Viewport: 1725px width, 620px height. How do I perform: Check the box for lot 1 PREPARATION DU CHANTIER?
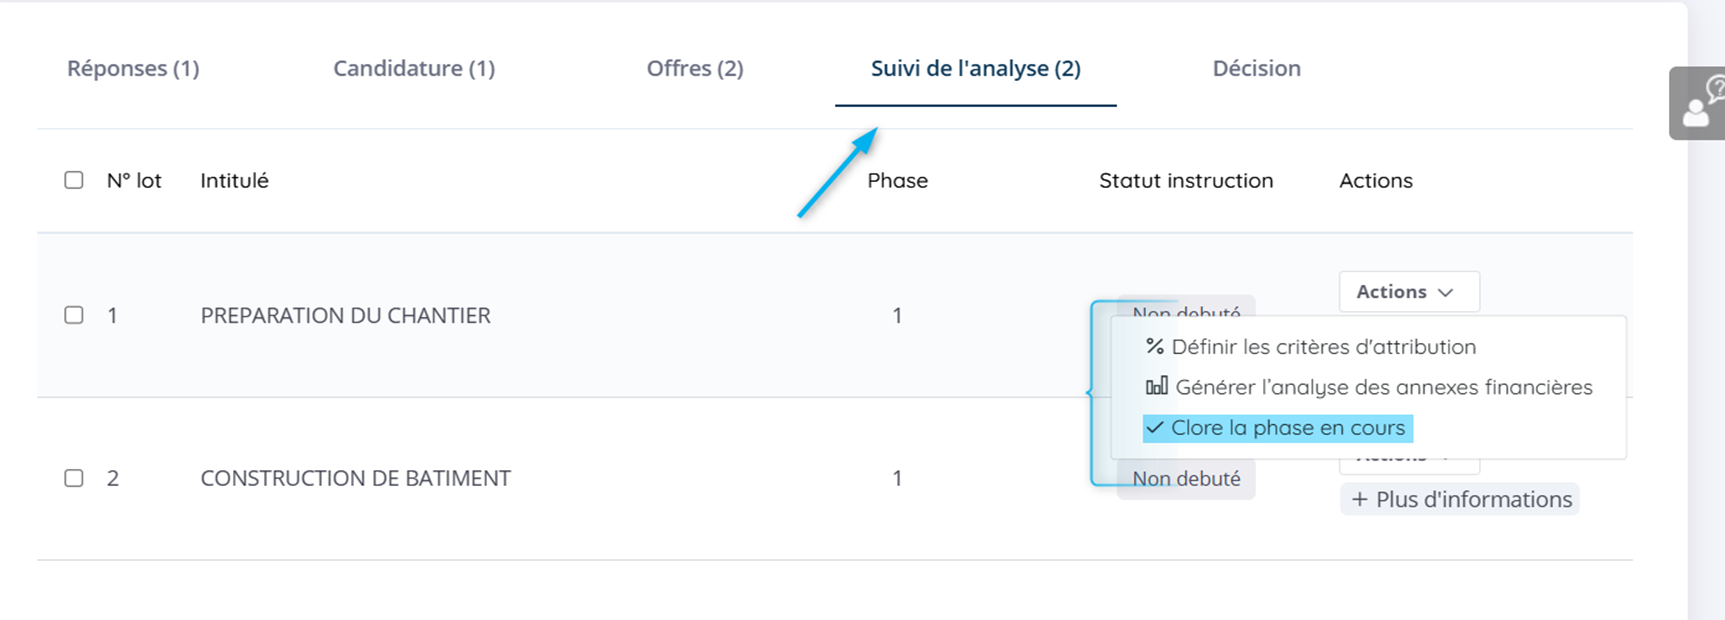tap(74, 315)
